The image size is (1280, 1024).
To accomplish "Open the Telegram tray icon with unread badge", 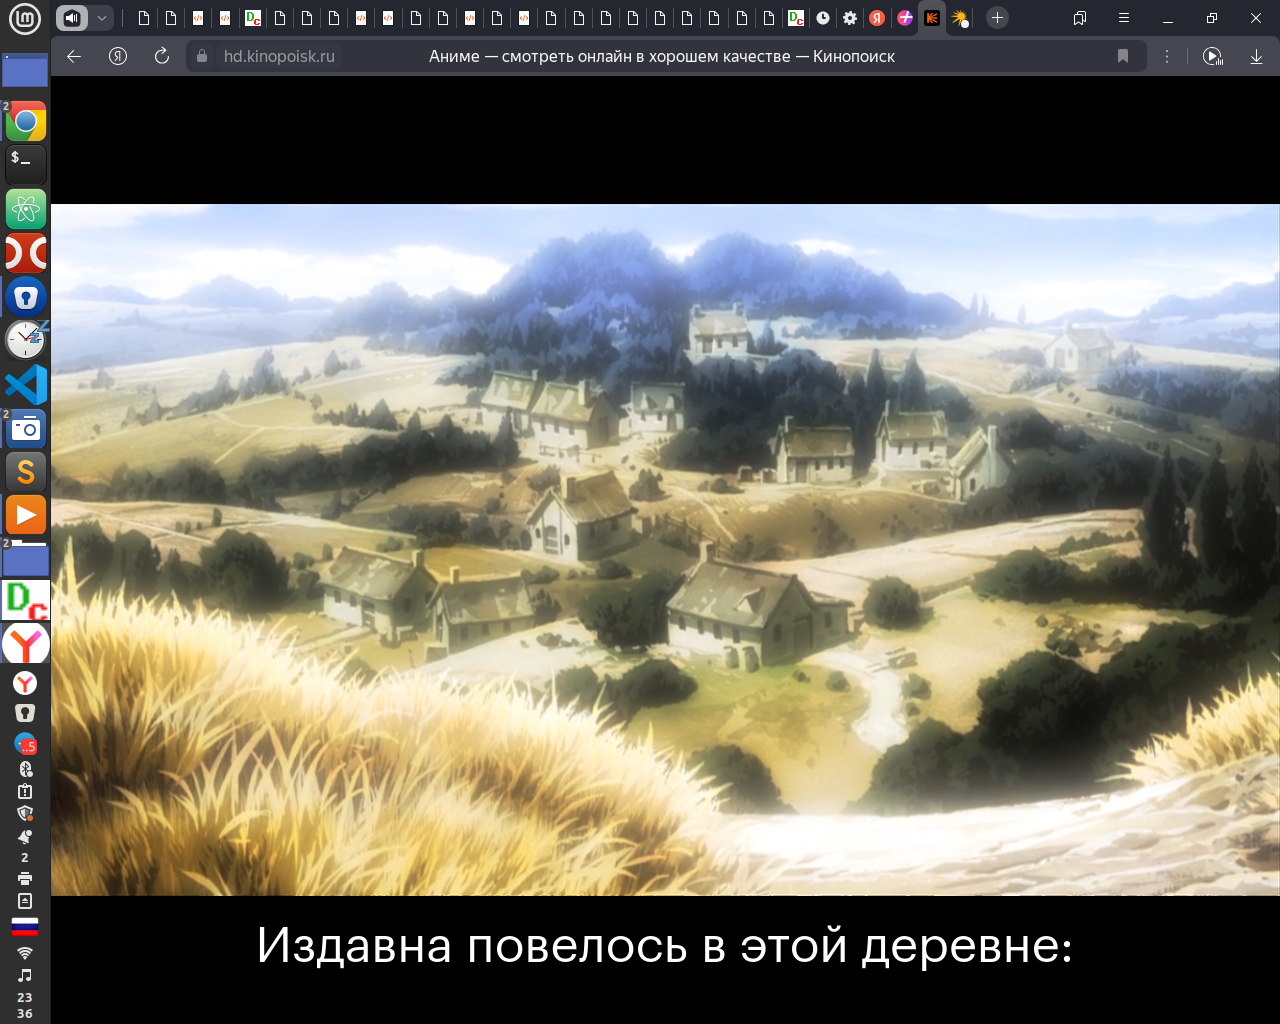I will pos(25,744).
